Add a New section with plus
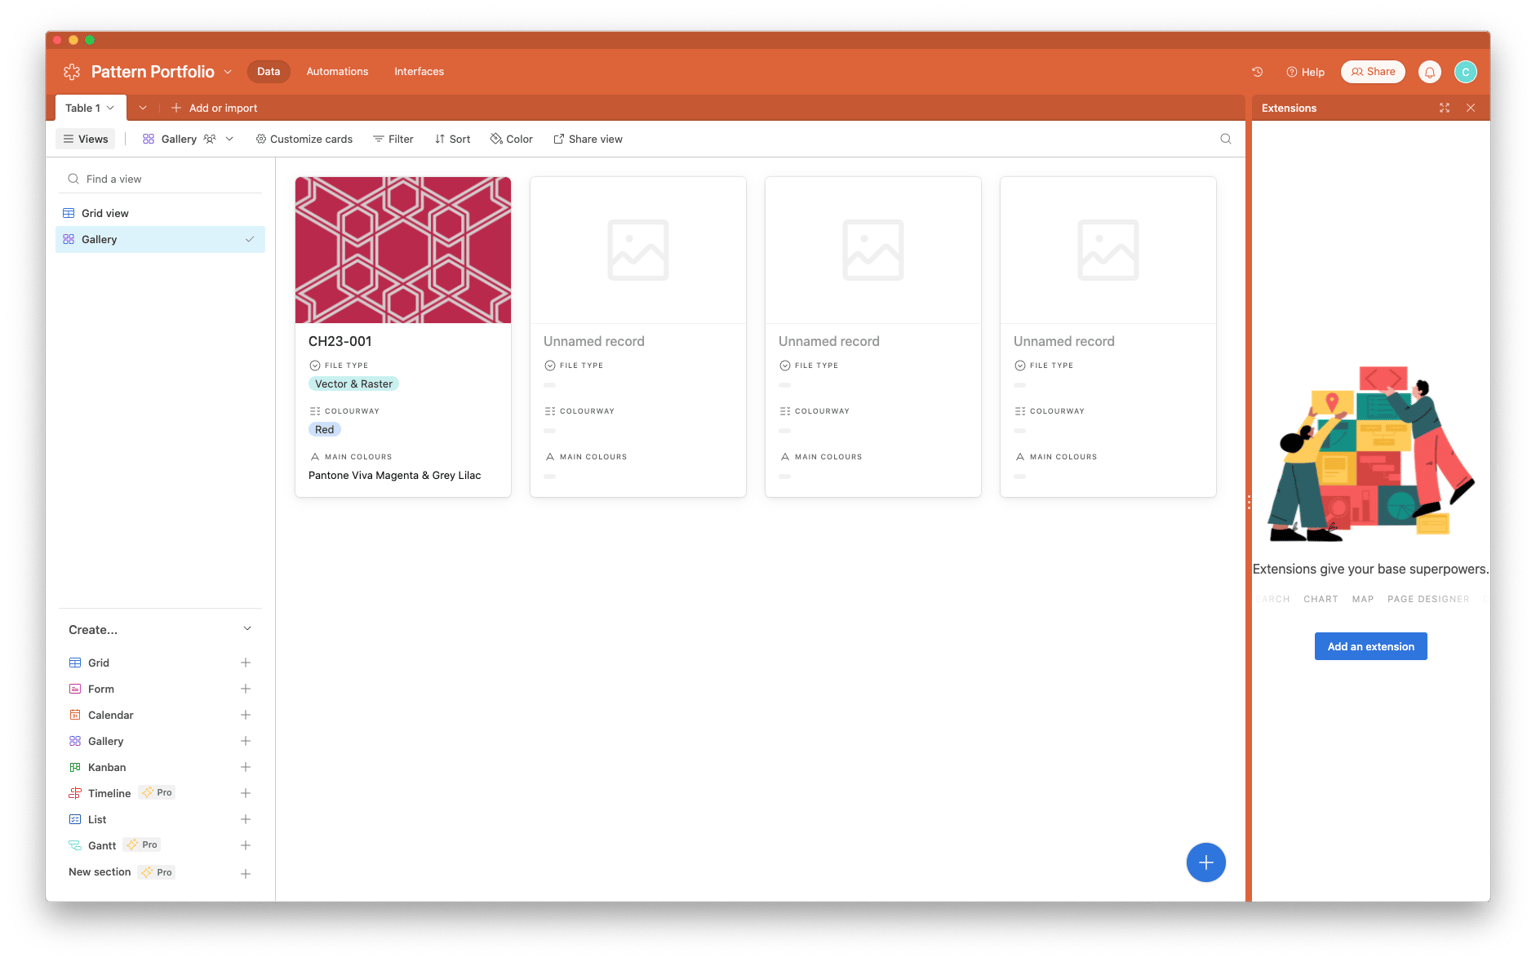This screenshot has height=962, width=1536. pyautogui.click(x=245, y=873)
